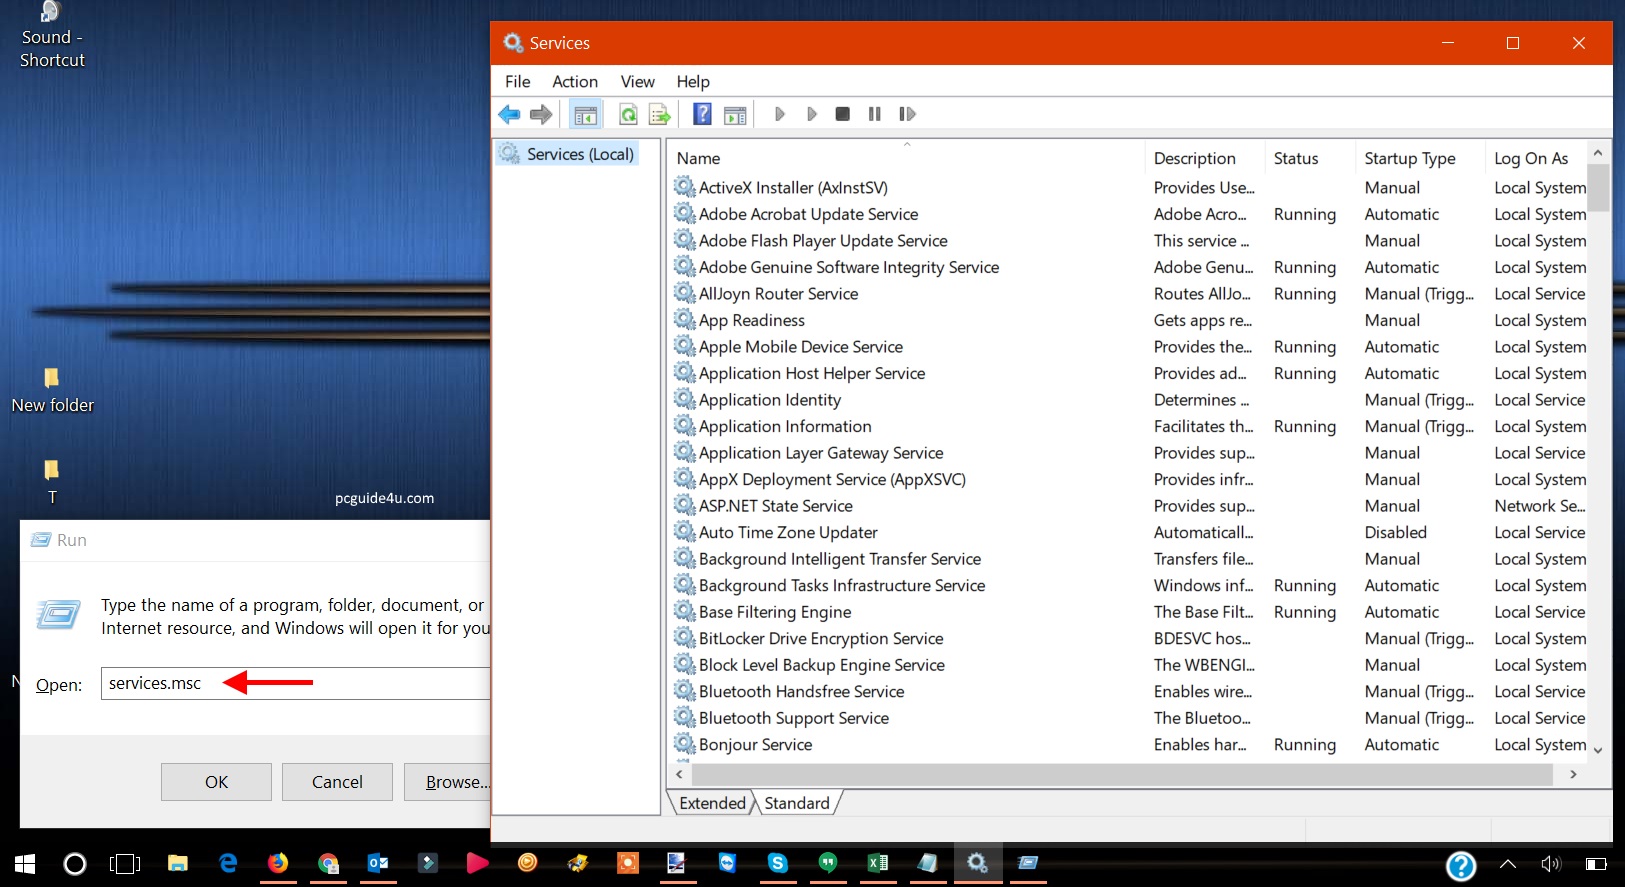Switch to the Standard tab

tap(797, 803)
